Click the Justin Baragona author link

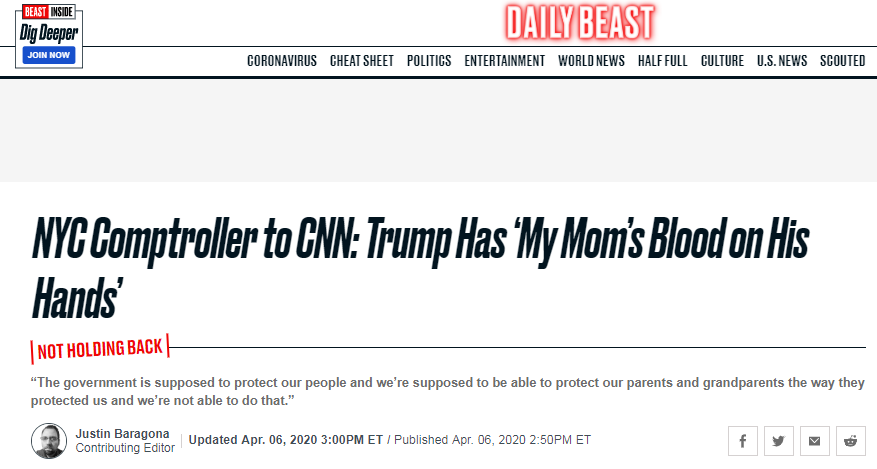pyautogui.click(x=123, y=433)
